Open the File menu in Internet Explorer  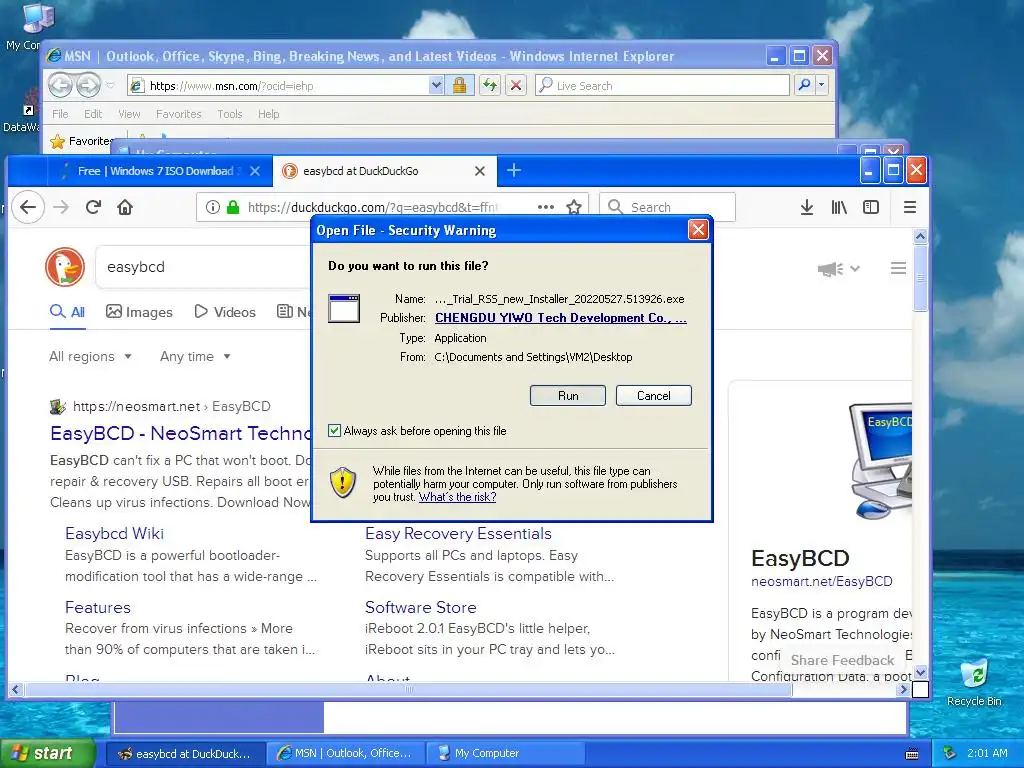pos(60,114)
